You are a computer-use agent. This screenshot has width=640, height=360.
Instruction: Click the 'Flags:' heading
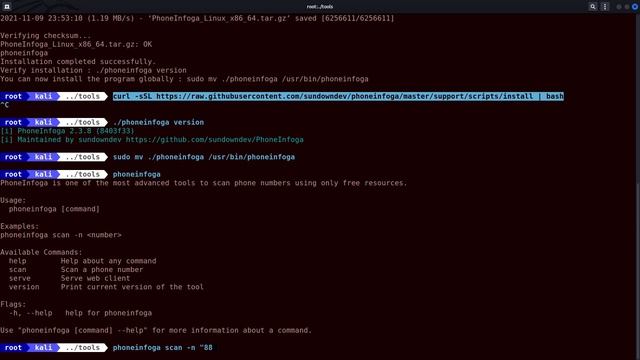[x=13, y=304]
